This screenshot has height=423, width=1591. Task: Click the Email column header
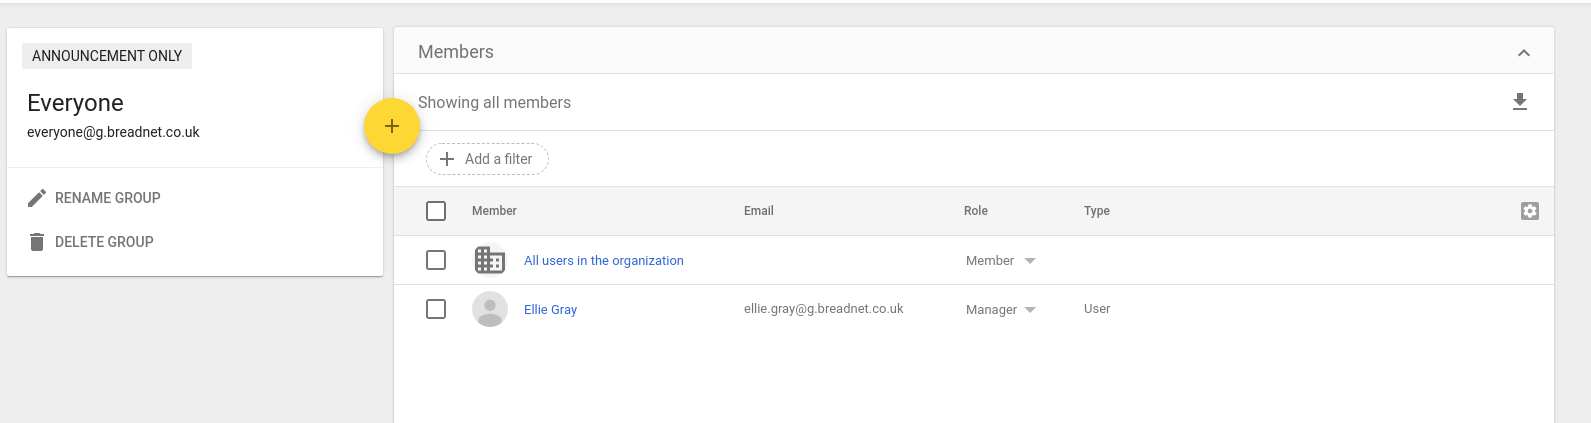758,211
